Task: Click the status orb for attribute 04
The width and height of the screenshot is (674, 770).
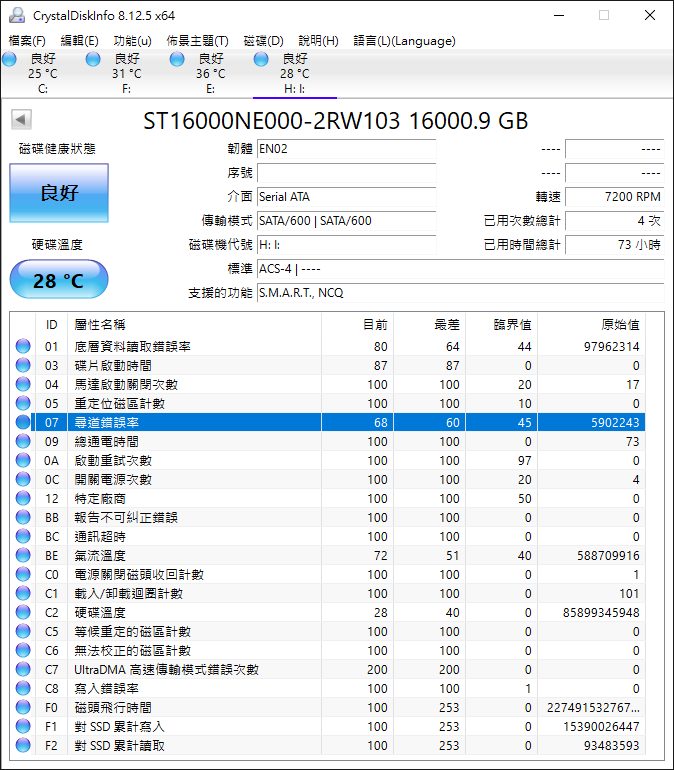Action: pos(23,384)
